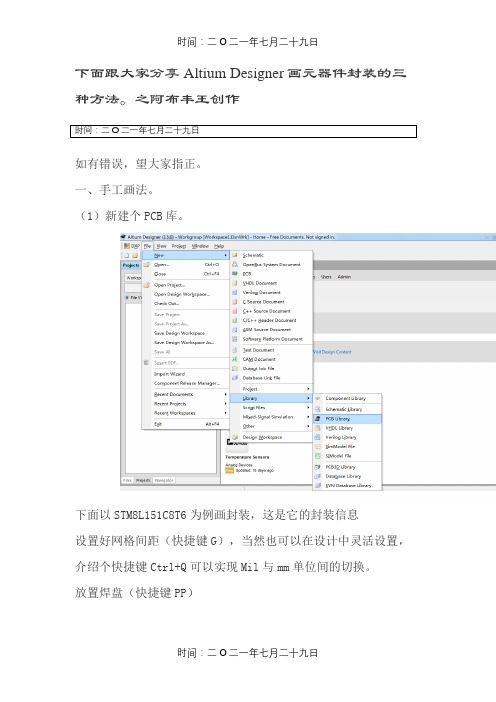Viewport: 496px width, 702px height.
Task: Click the new blank document toolbar icon
Action: tap(127, 255)
